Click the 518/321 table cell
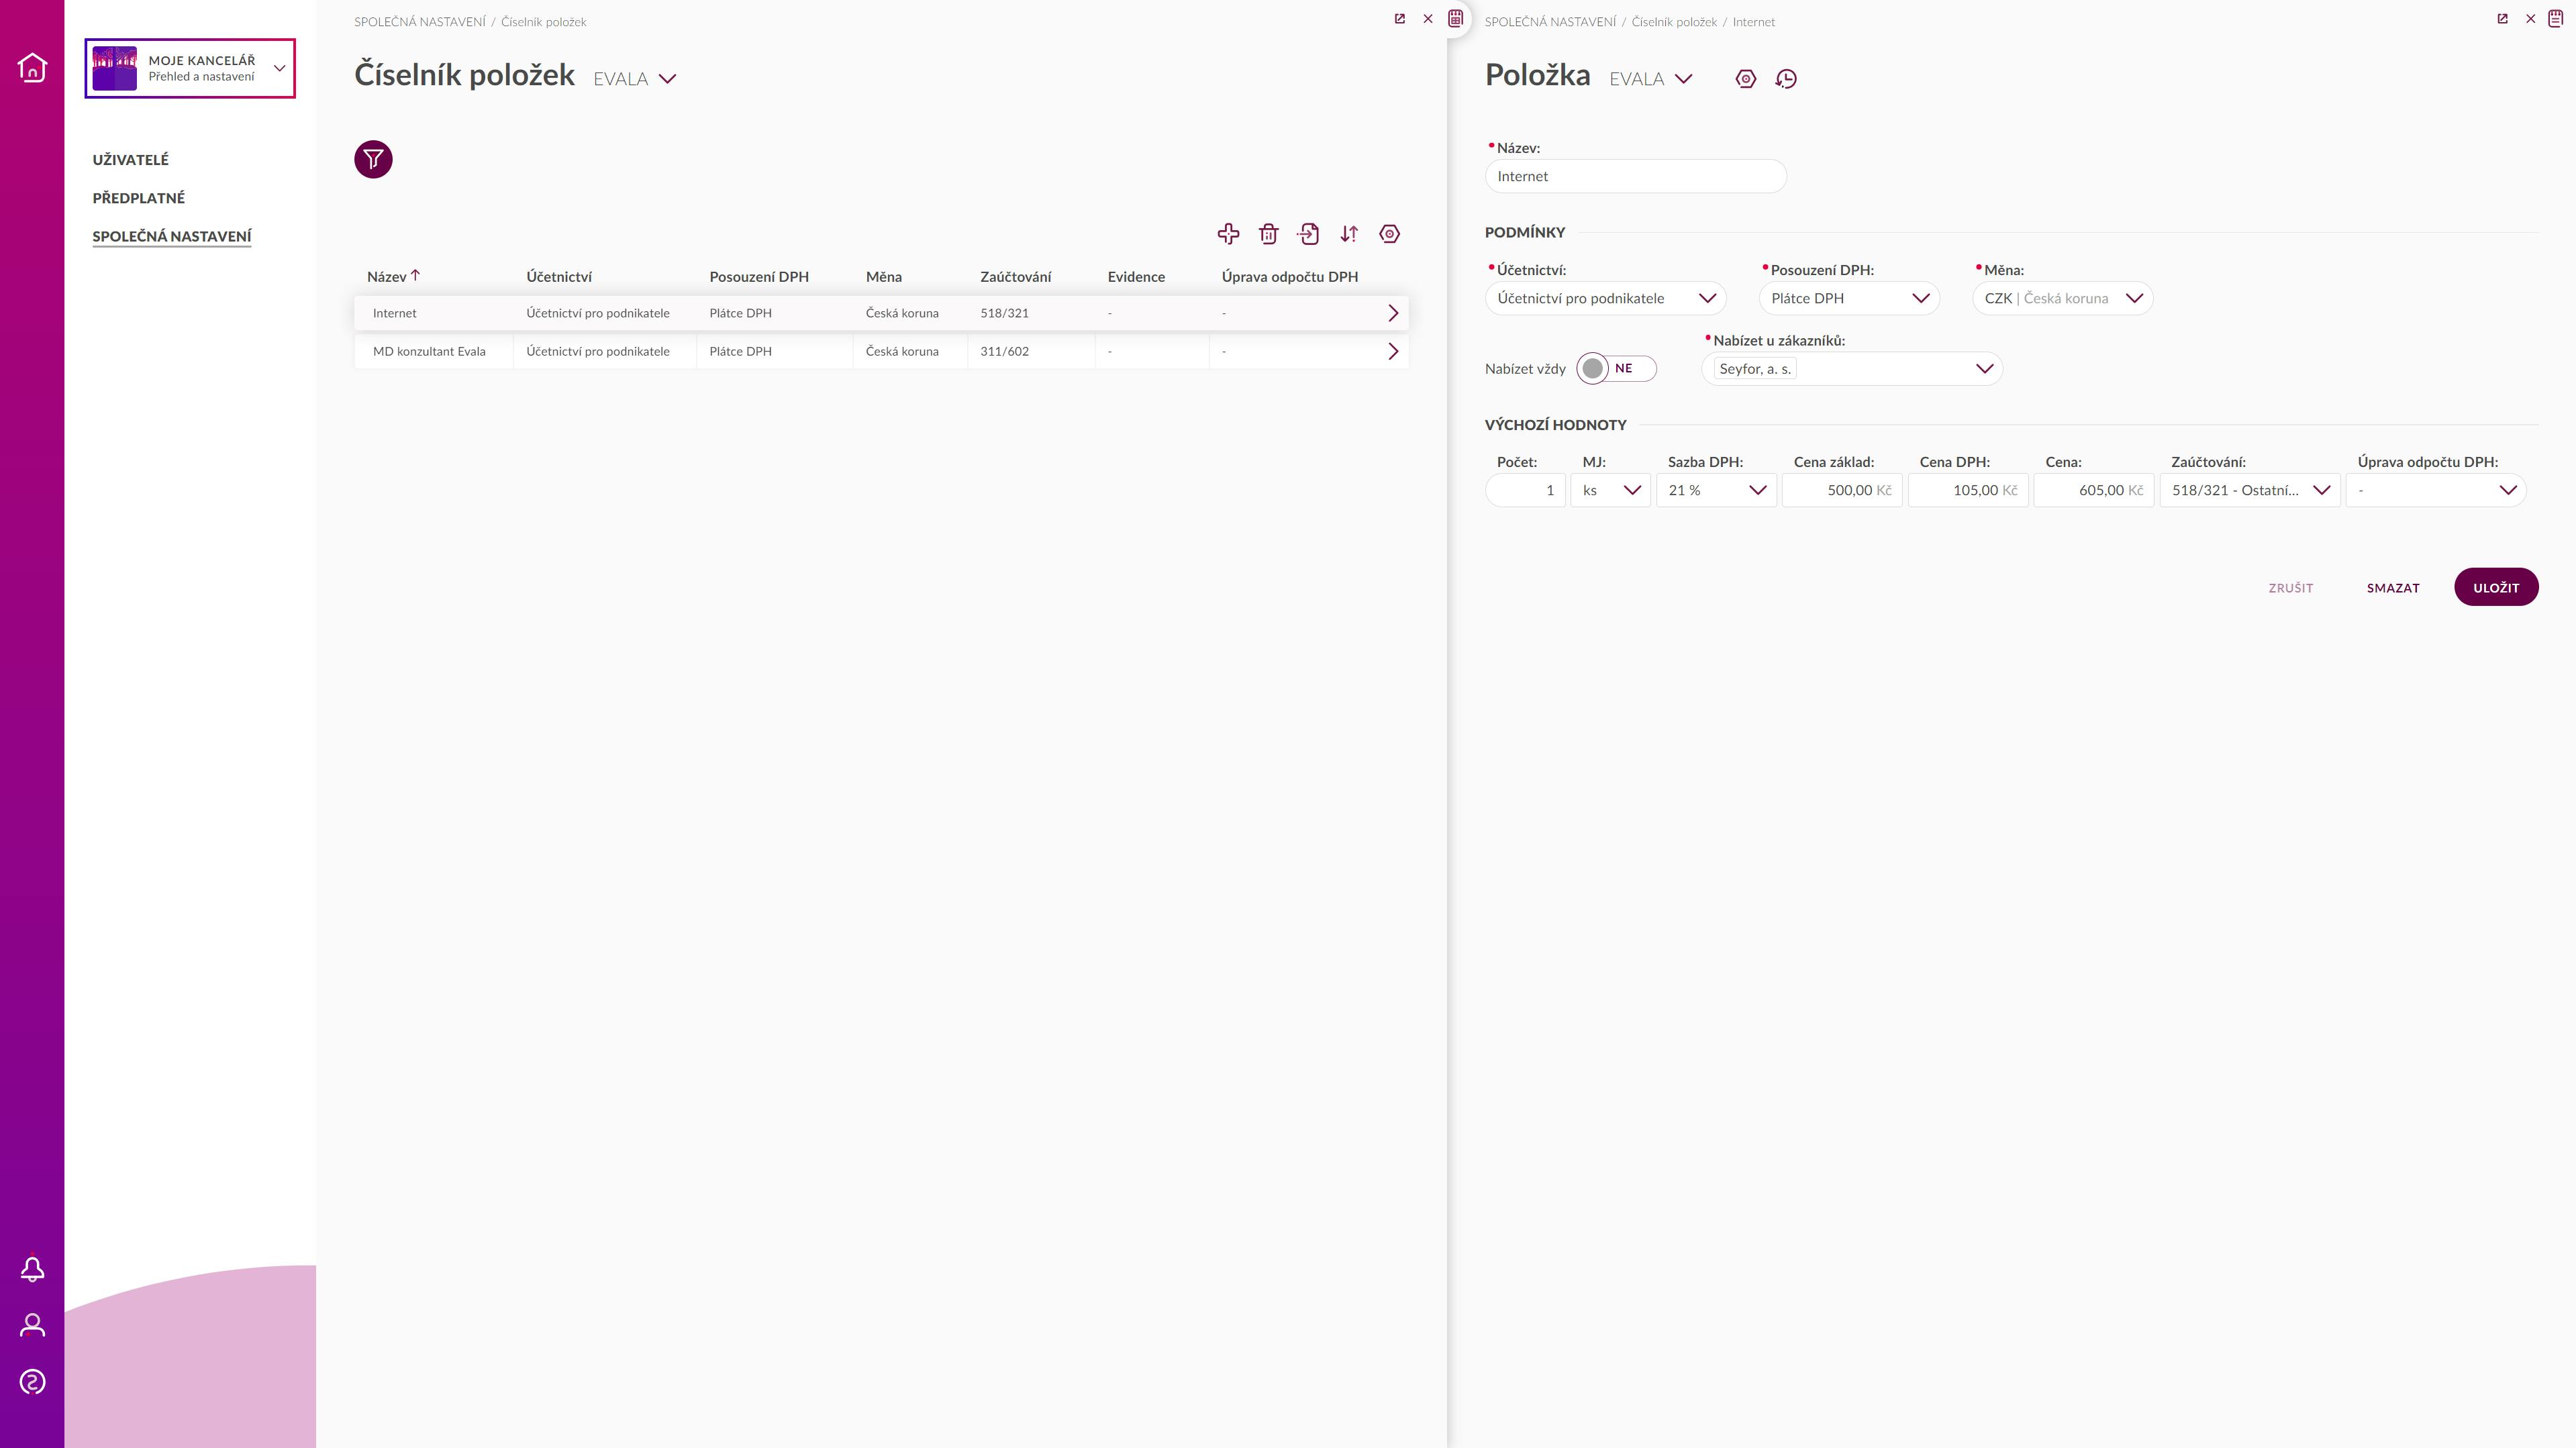This screenshot has height=1448, width=2576. tap(1030, 313)
